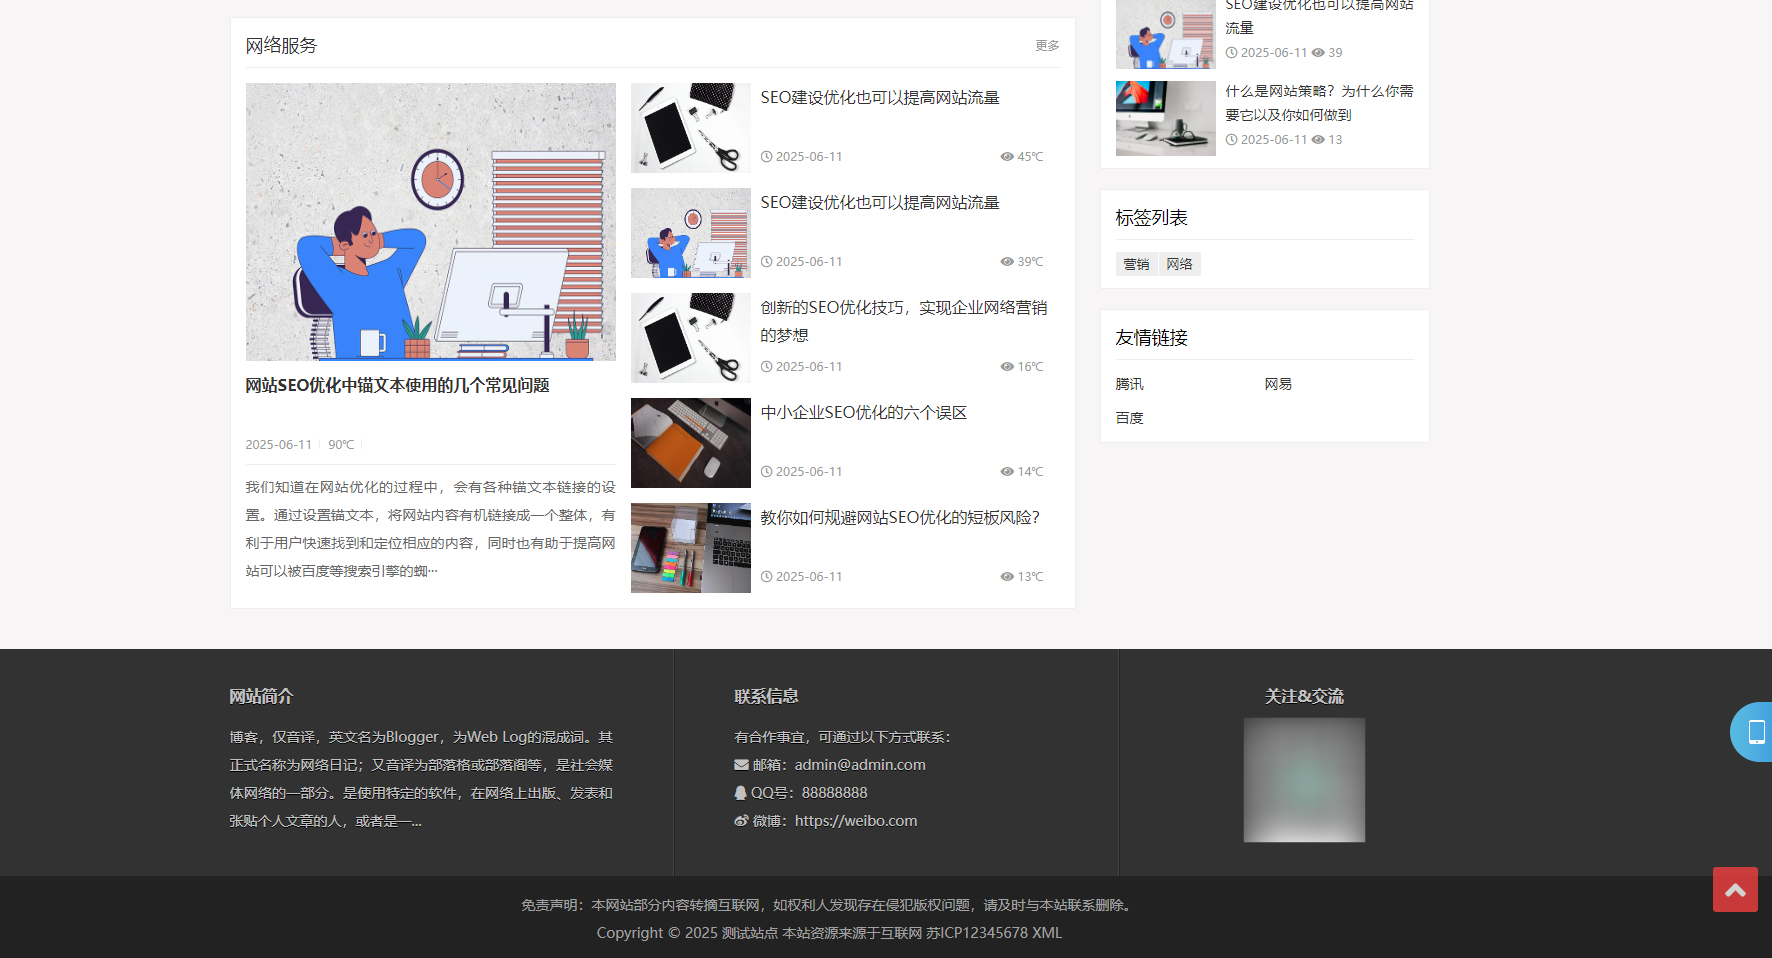Click the Weibo icon in contact info
The height and width of the screenshot is (958, 1772).
(x=741, y=821)
